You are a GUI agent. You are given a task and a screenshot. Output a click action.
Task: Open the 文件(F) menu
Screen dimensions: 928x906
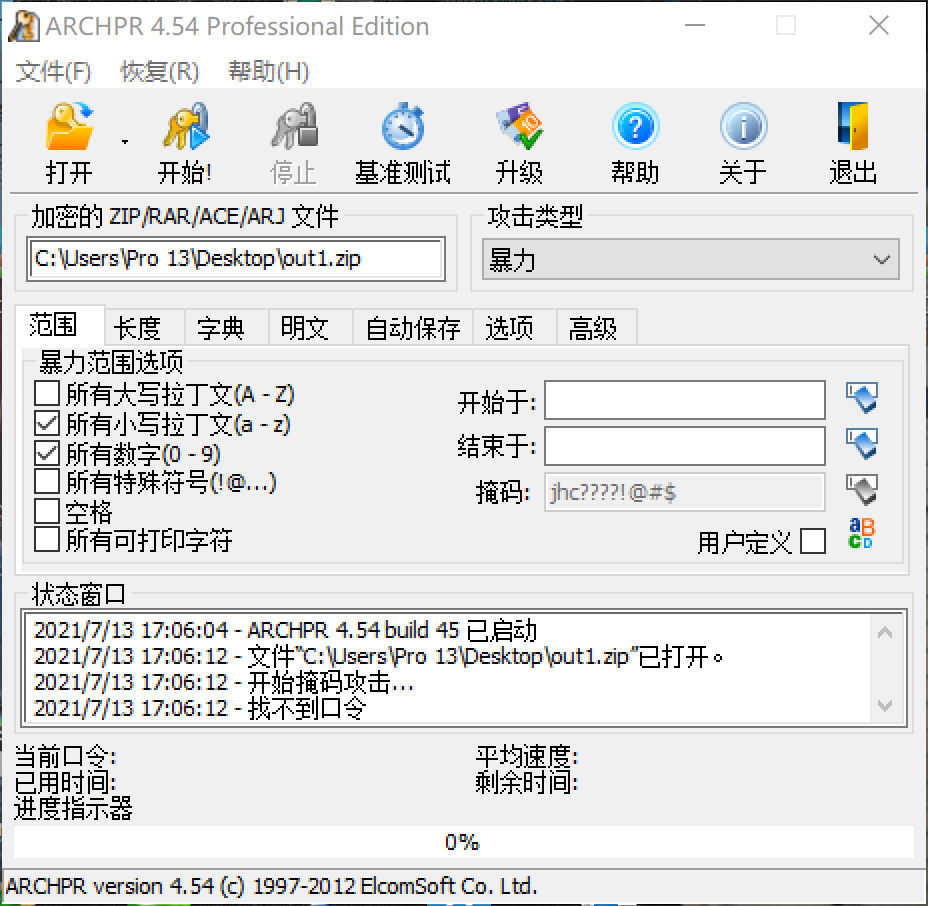coord(53,72)
